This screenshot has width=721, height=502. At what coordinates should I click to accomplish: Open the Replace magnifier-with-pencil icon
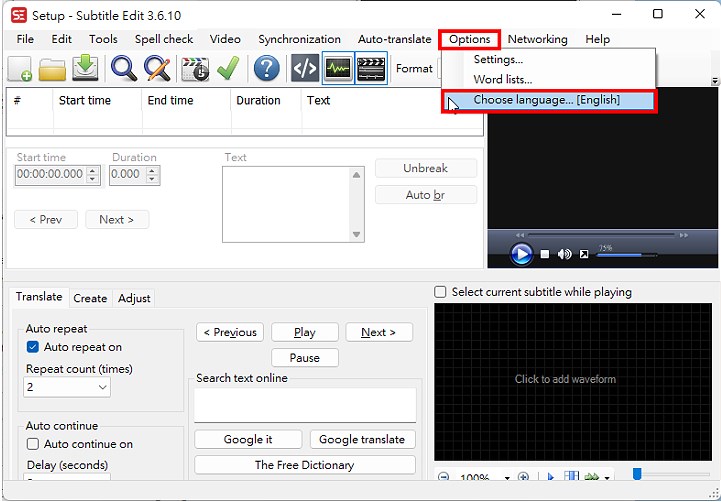point(157,68)
